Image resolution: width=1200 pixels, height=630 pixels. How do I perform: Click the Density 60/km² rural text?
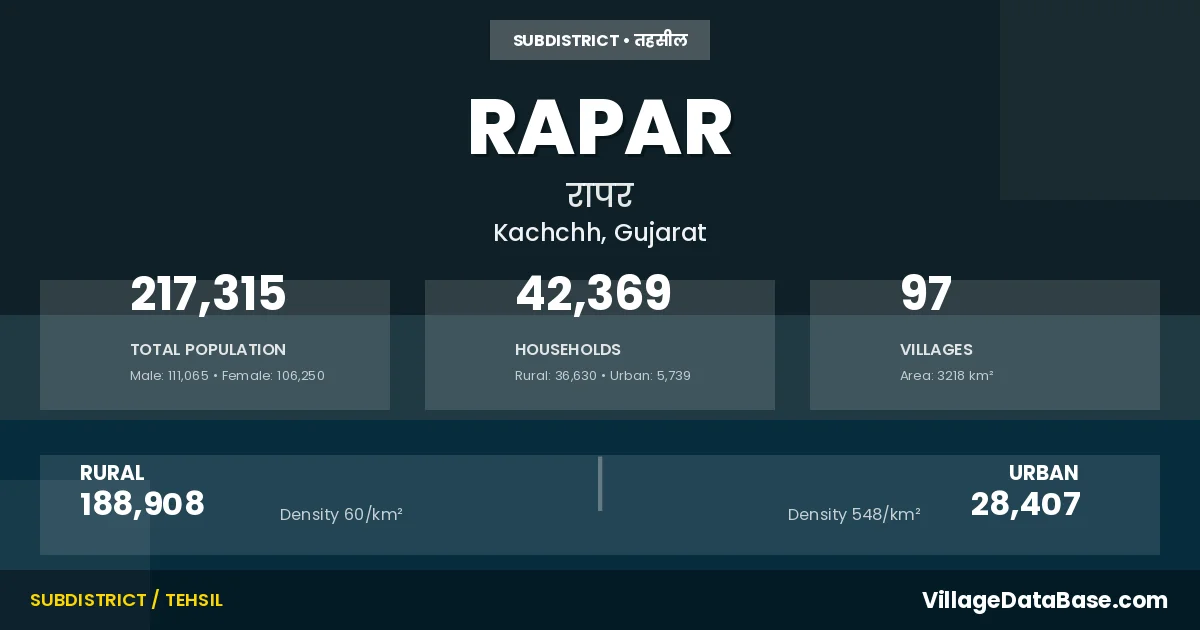(341, 515)
